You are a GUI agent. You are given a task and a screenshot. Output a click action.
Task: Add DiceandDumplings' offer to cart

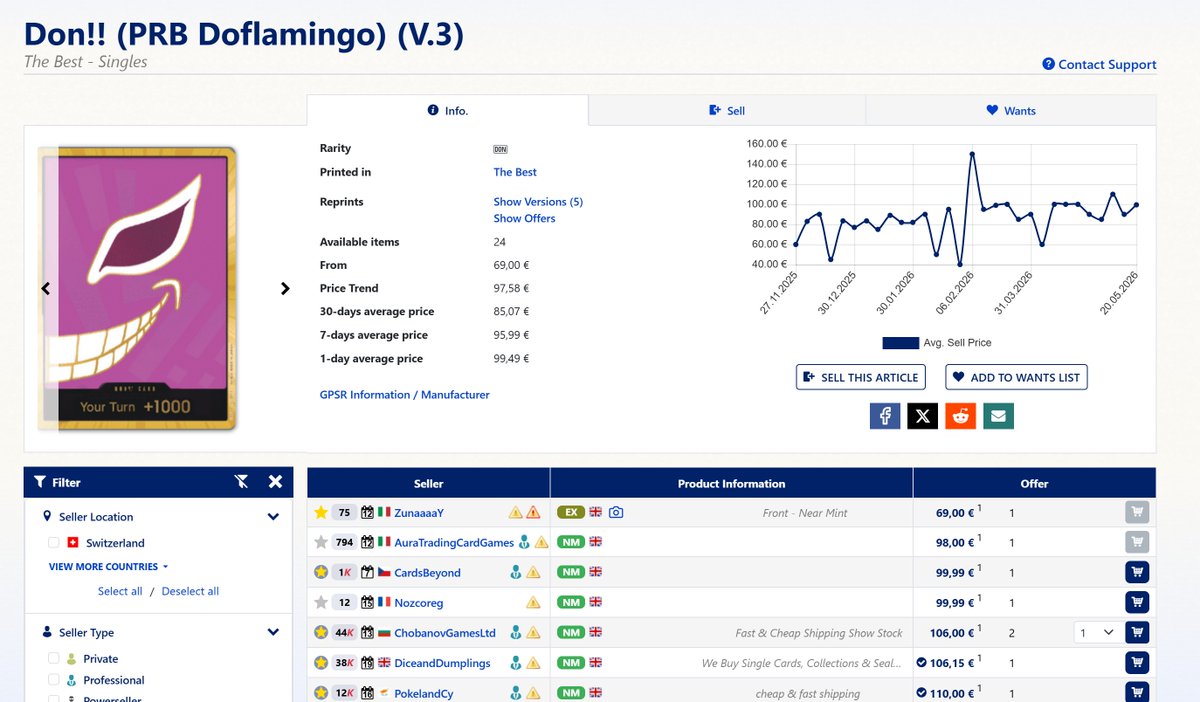(x=1137, y=662)
